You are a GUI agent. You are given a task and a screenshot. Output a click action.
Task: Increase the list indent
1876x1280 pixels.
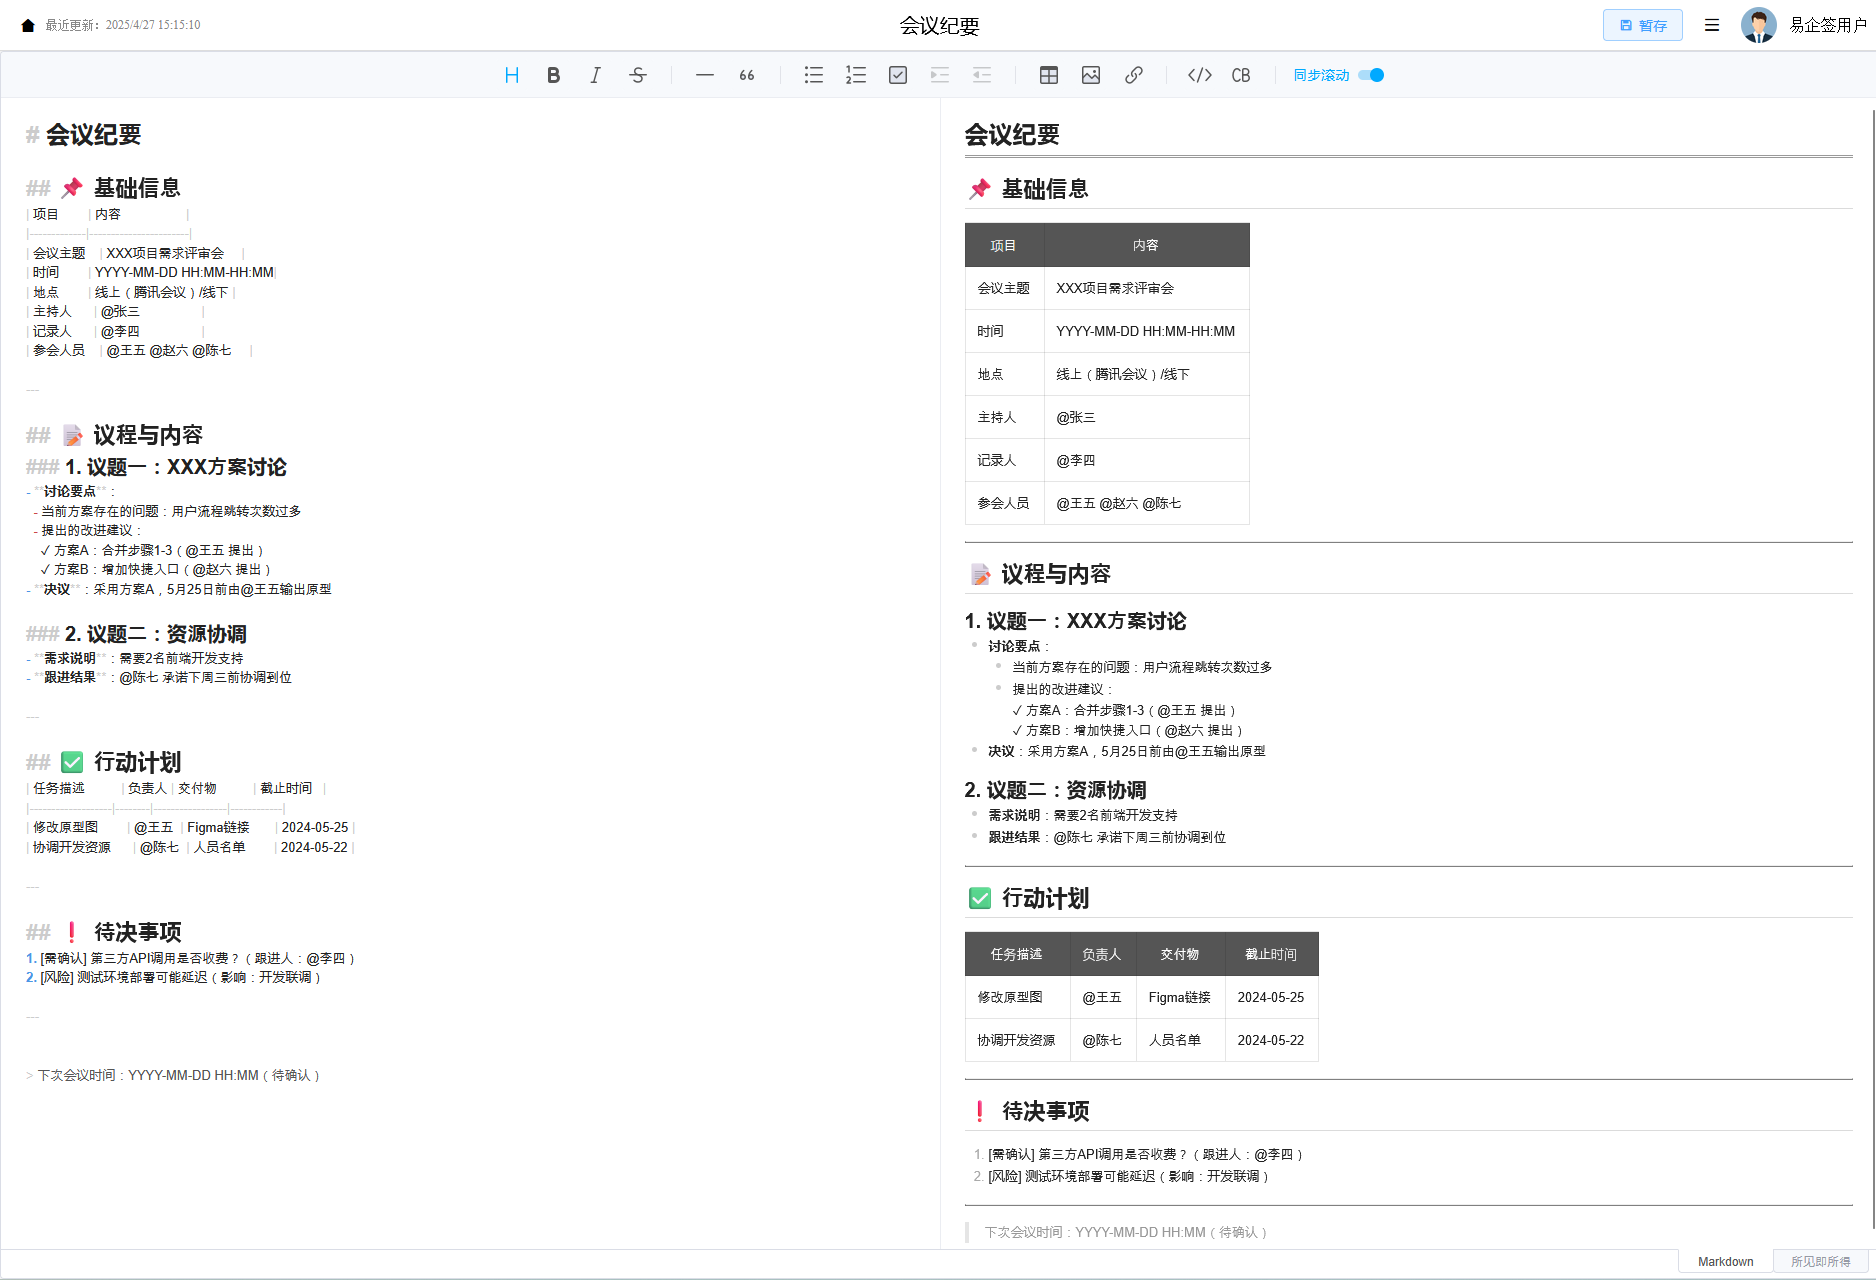[x=940, y=75]
